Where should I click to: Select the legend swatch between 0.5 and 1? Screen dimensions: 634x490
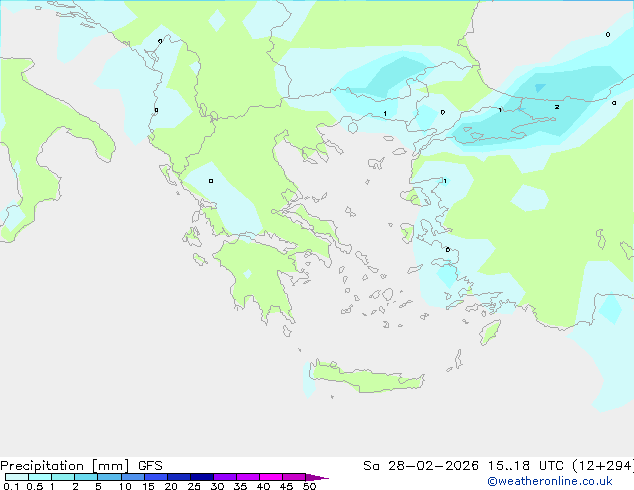40,477
